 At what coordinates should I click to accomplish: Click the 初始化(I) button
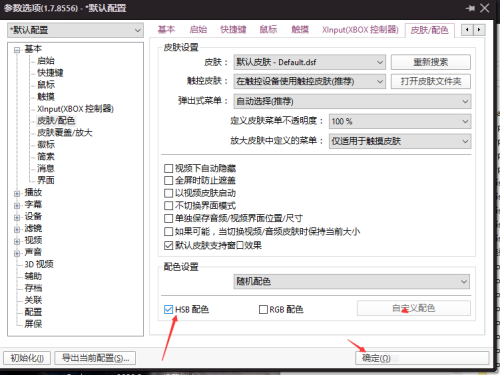[x=27, y=358]
